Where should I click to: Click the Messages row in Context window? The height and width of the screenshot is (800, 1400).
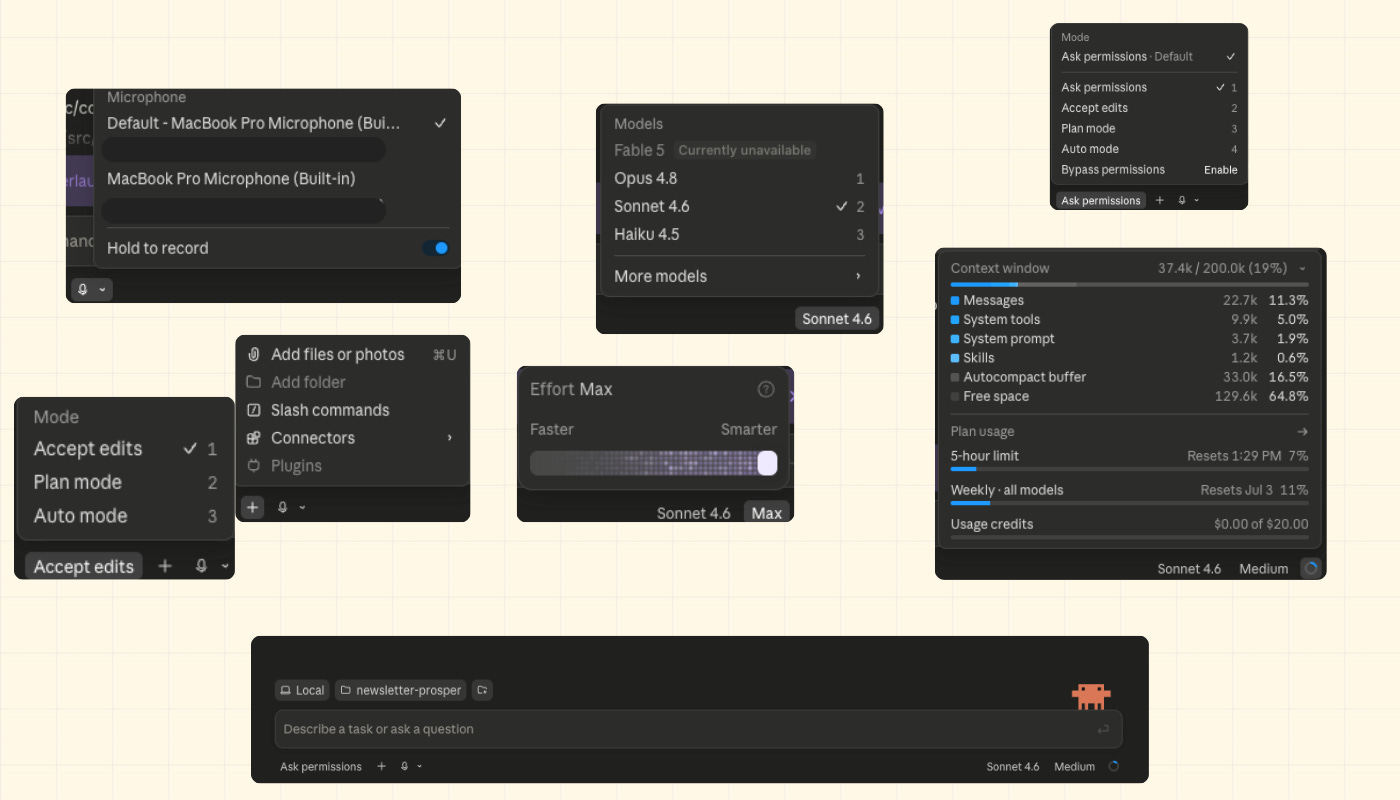click(1129, 300)
